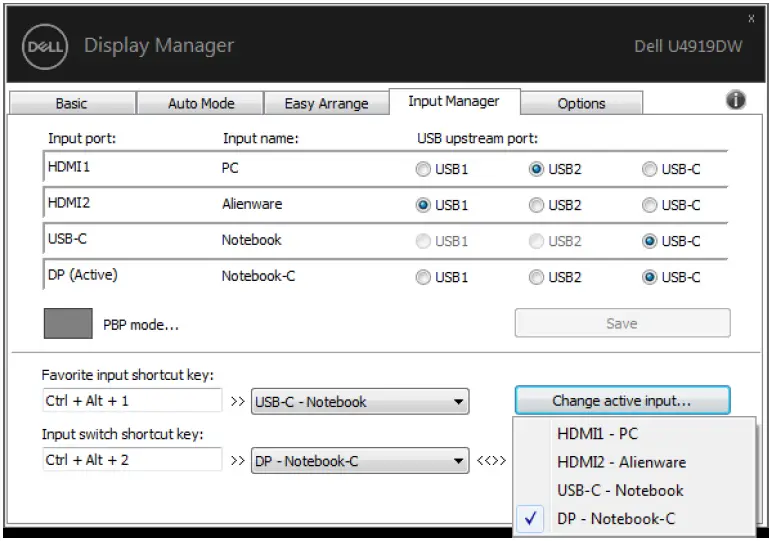The height and width of the screenshot is (541, 770).
Task: Click the Save button
Action: click(x=622, y=323)
